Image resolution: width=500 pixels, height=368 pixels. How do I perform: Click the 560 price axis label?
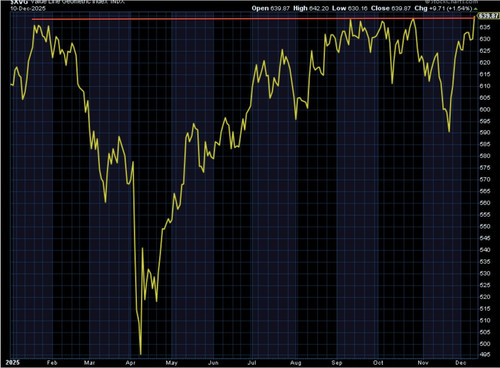pyautogui.click(x=485, y=203)
